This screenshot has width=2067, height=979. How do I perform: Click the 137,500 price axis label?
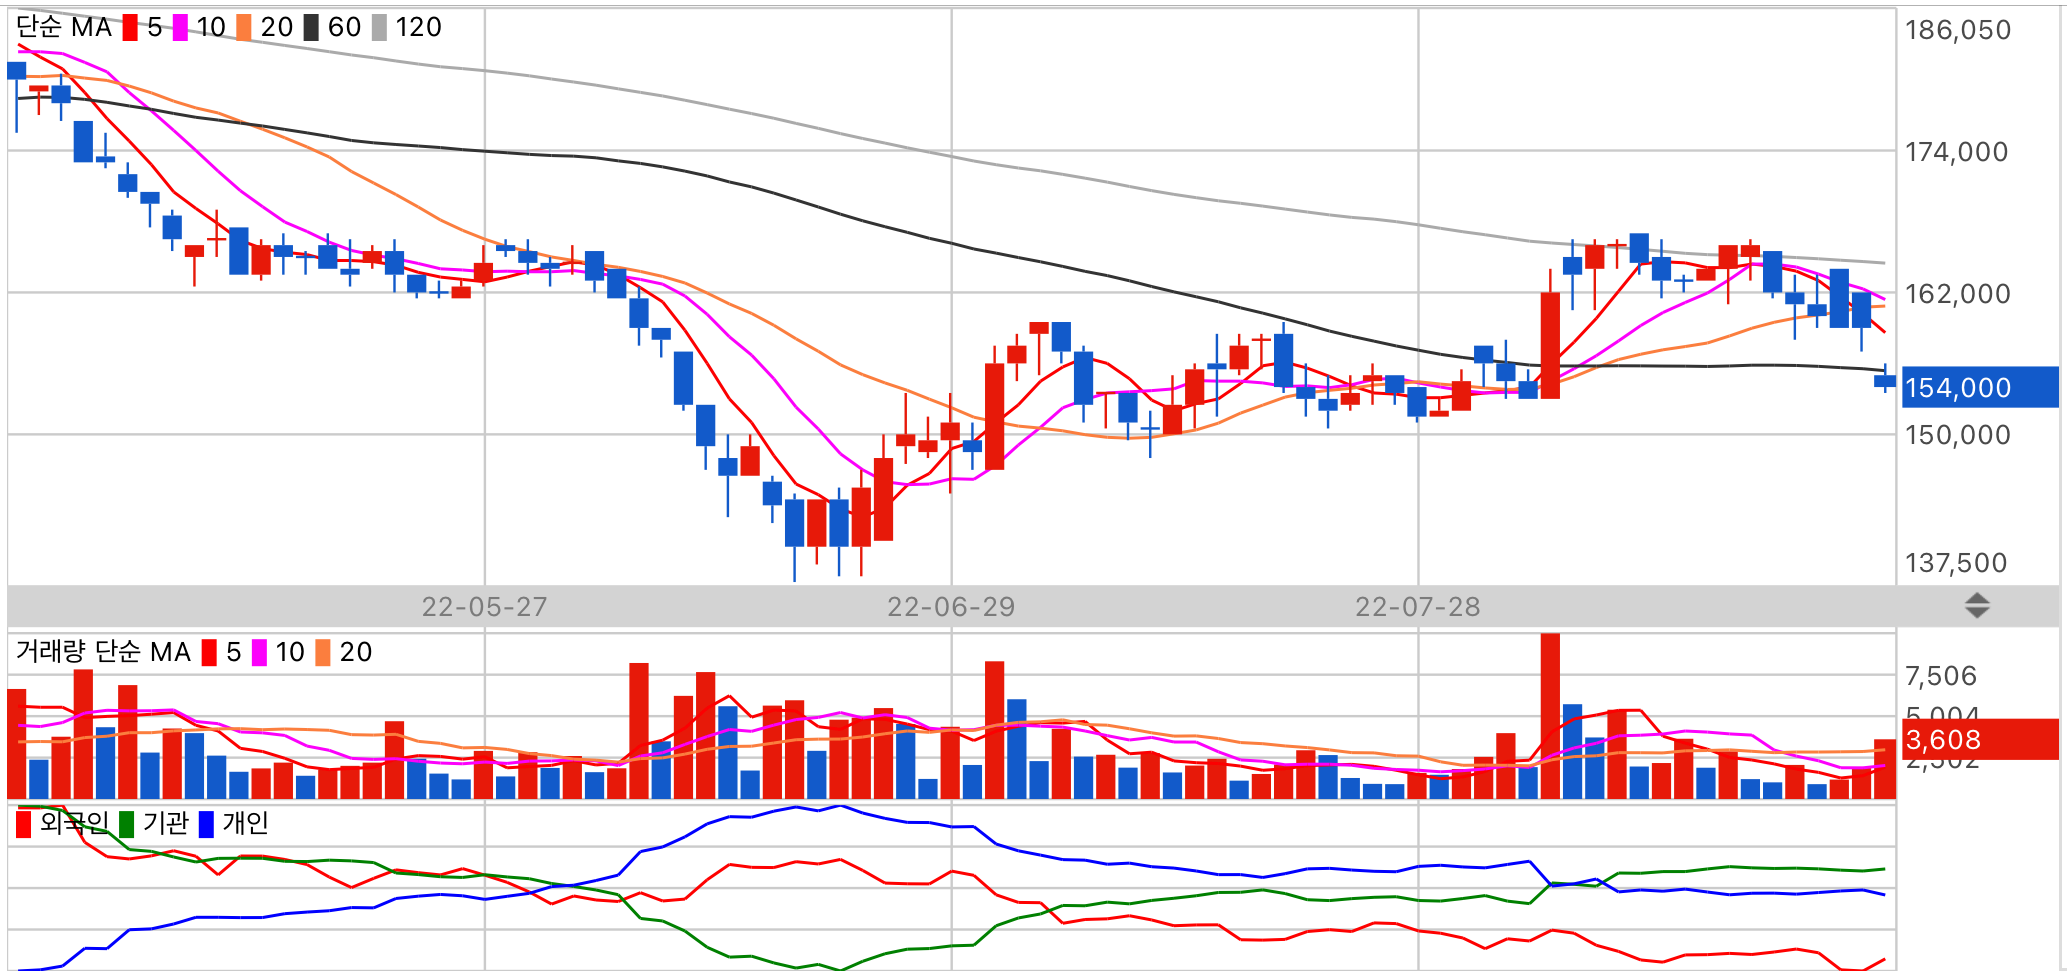point(1955,563)
